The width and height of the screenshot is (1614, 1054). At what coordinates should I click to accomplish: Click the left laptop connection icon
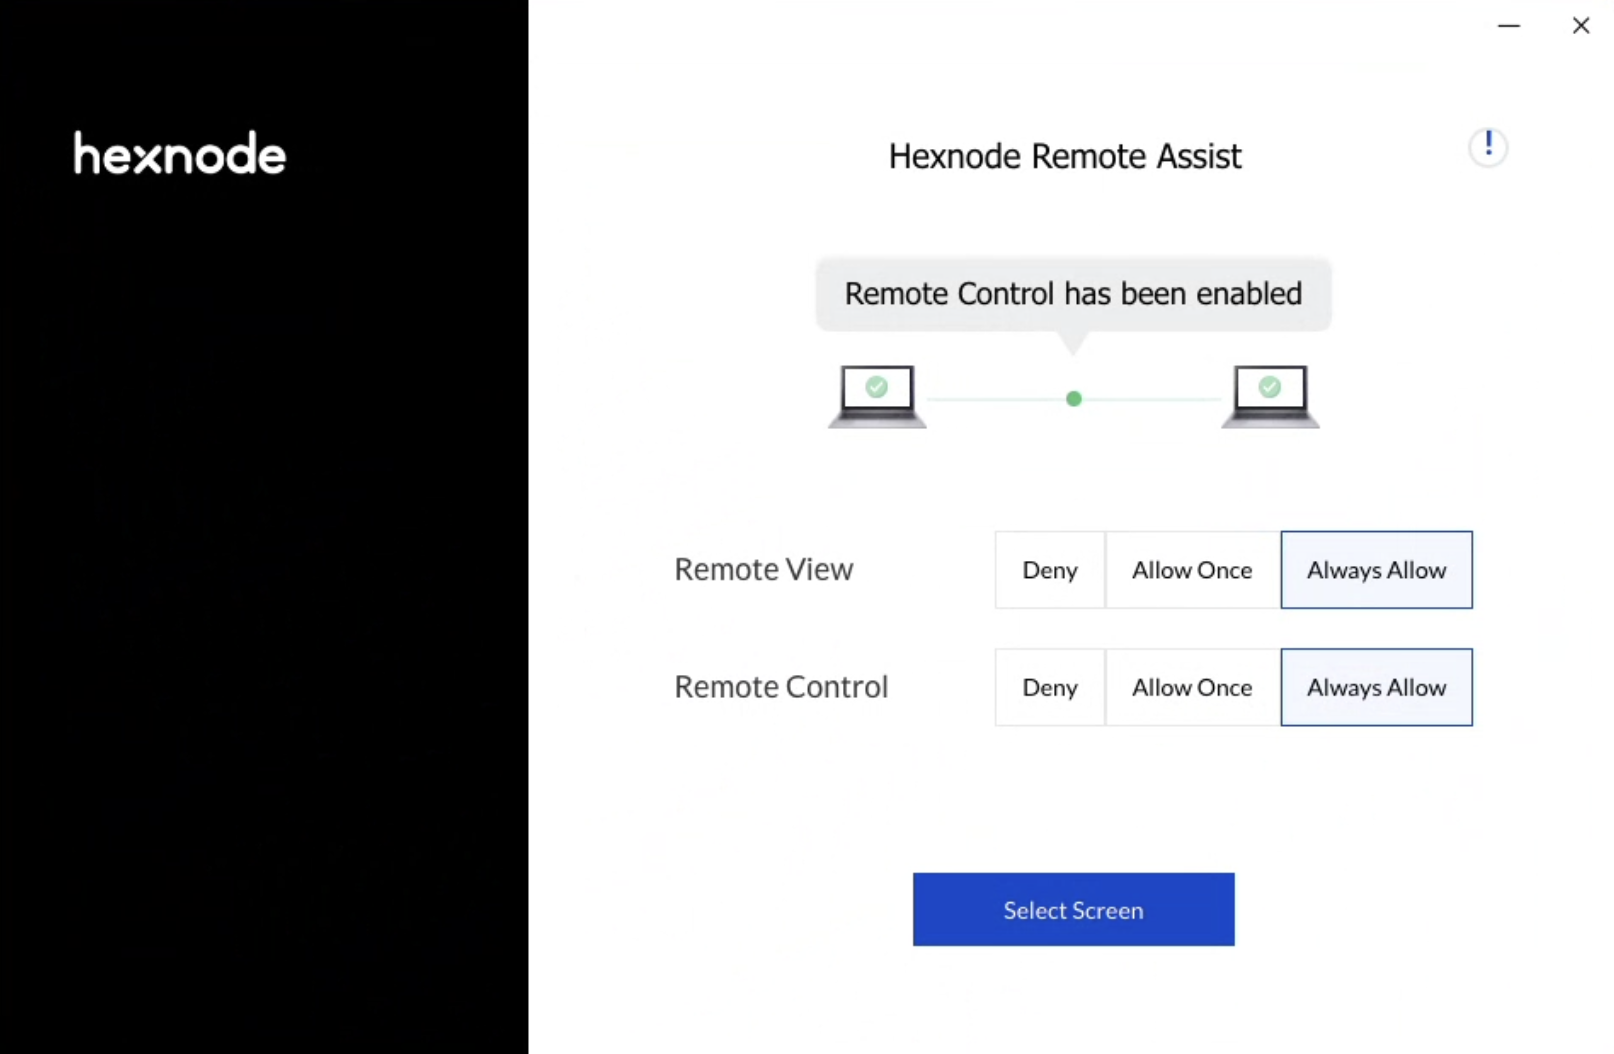(877, 397)
